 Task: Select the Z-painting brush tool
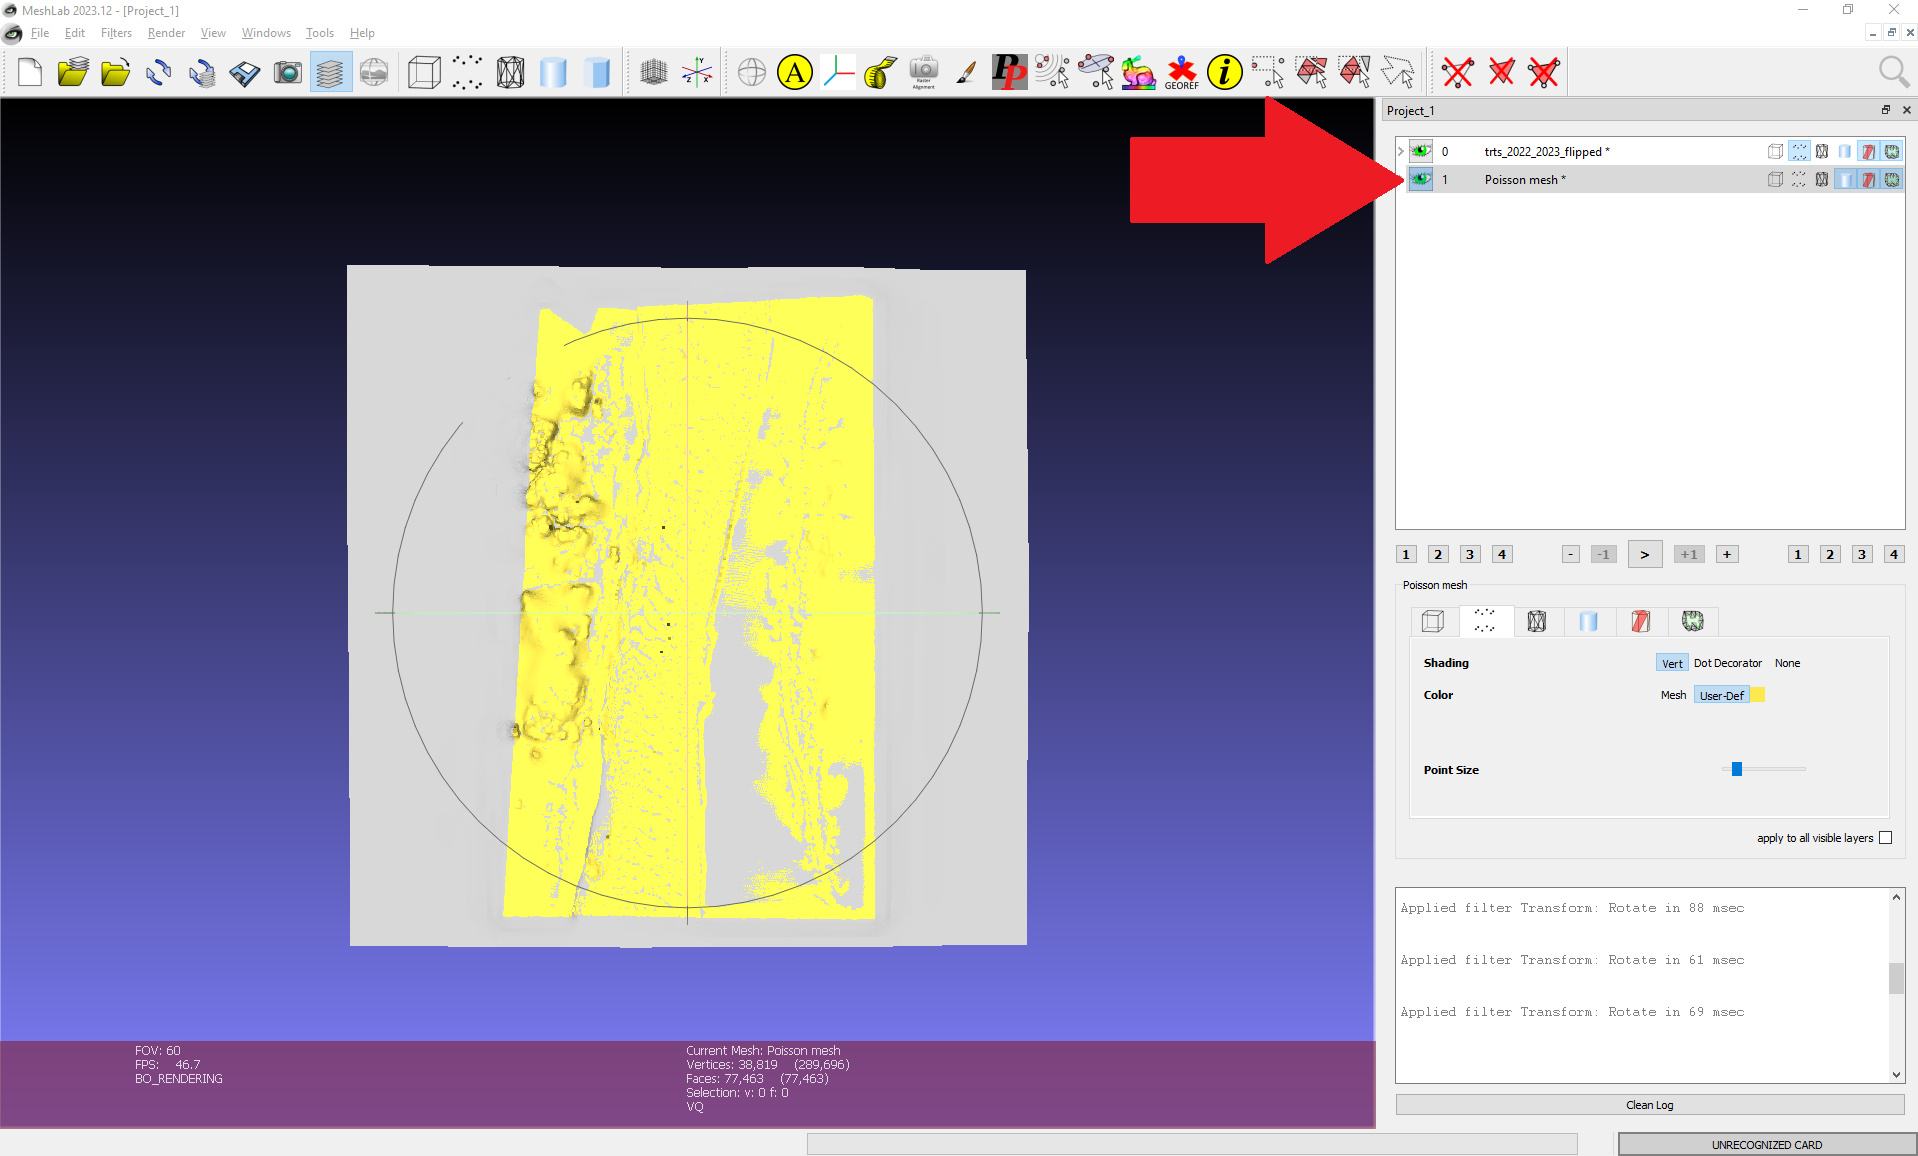pyautogui.click(x=966, y=72)
